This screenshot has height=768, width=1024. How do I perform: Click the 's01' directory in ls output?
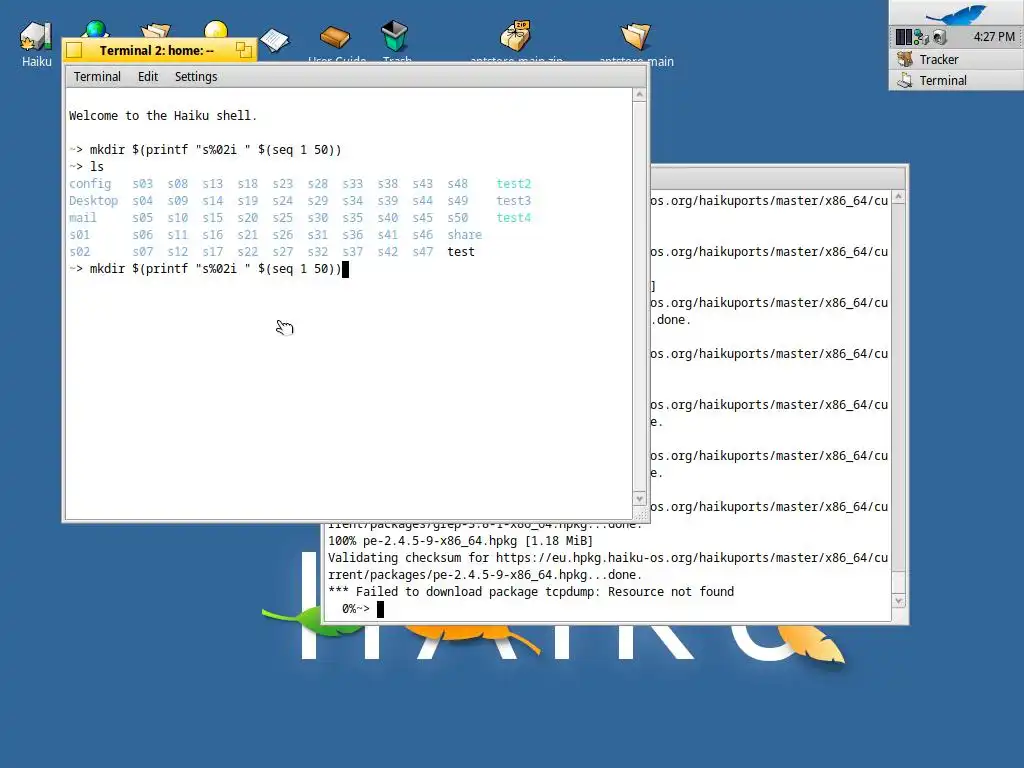[79, 234]
